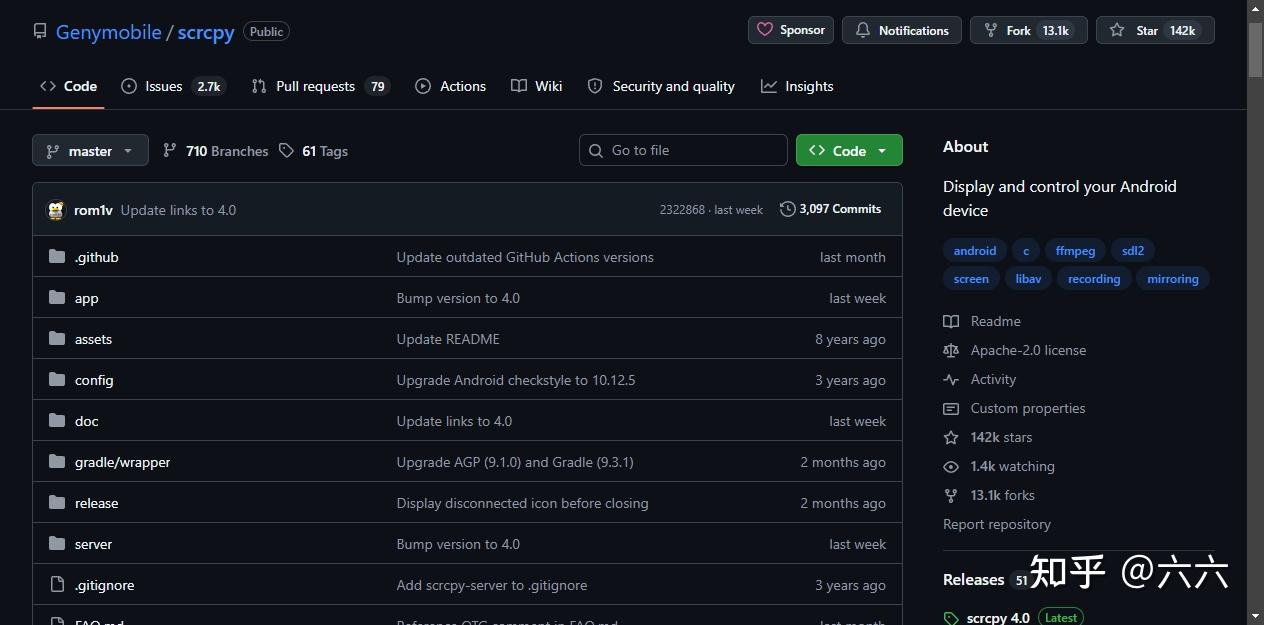The width and height of the screenshot is (1264, 625).
Task: Select the c topic tag
Action: pyautogui.click(x=1026, y=251)
